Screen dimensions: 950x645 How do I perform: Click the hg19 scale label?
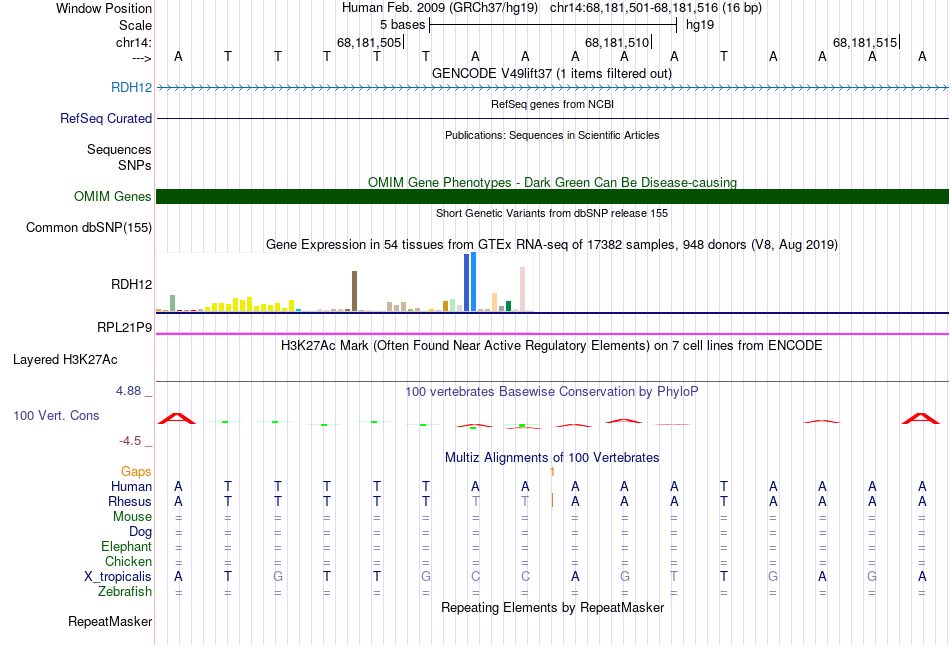[x=700, y=25]
